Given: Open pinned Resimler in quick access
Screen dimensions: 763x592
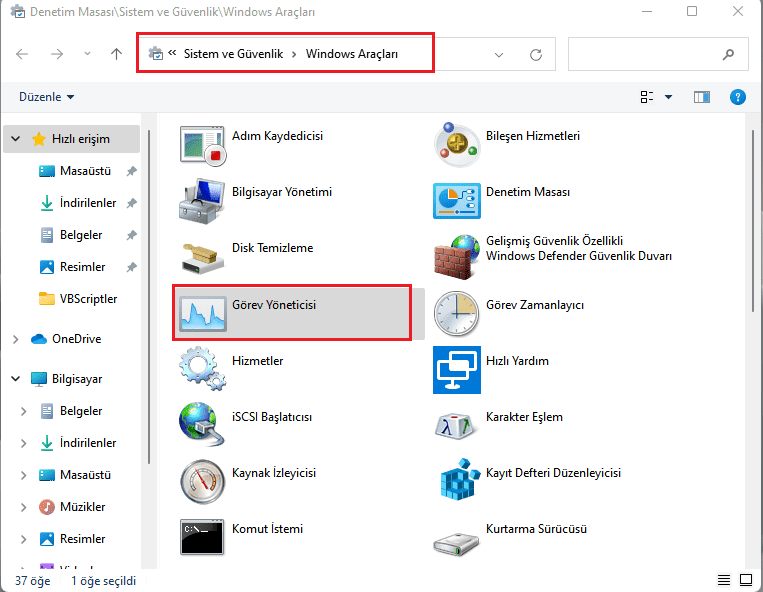Looking at the screenshot, I should coord(82,267).
